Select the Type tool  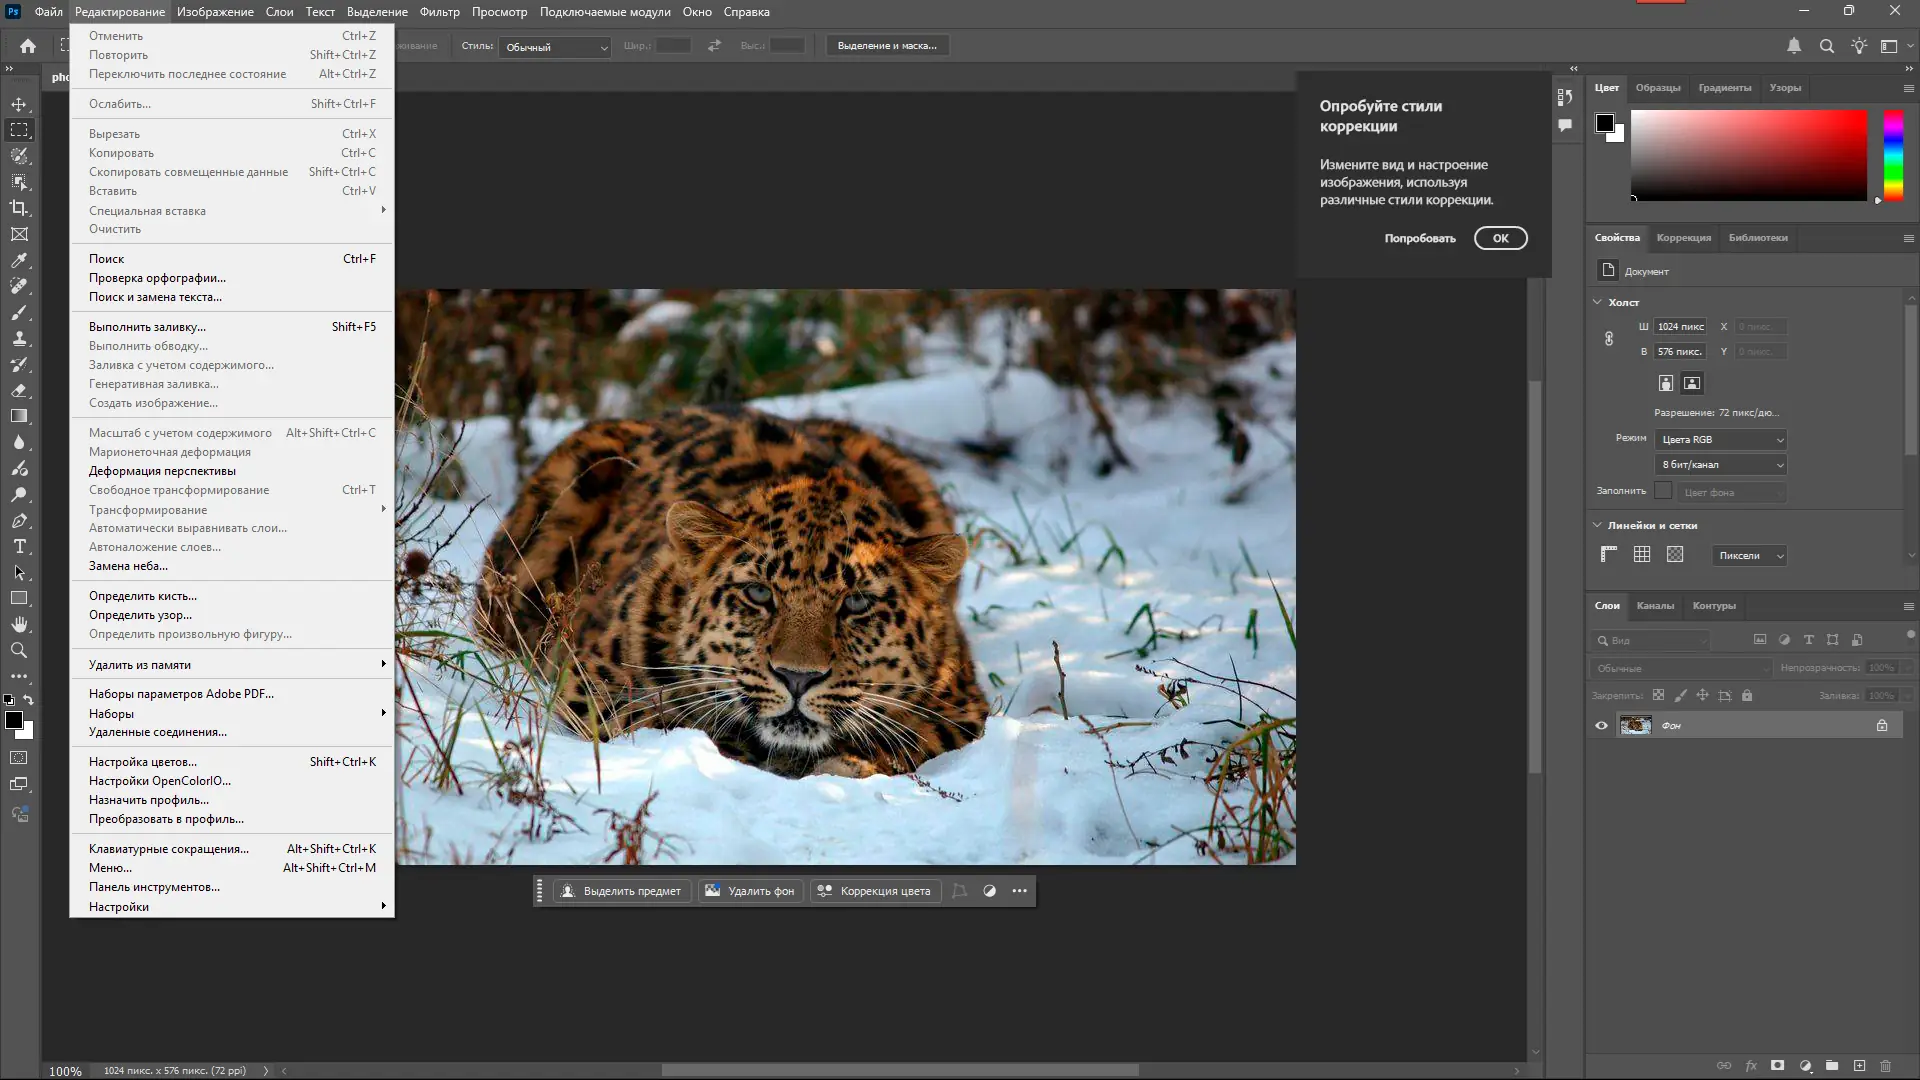pos(19,547)
